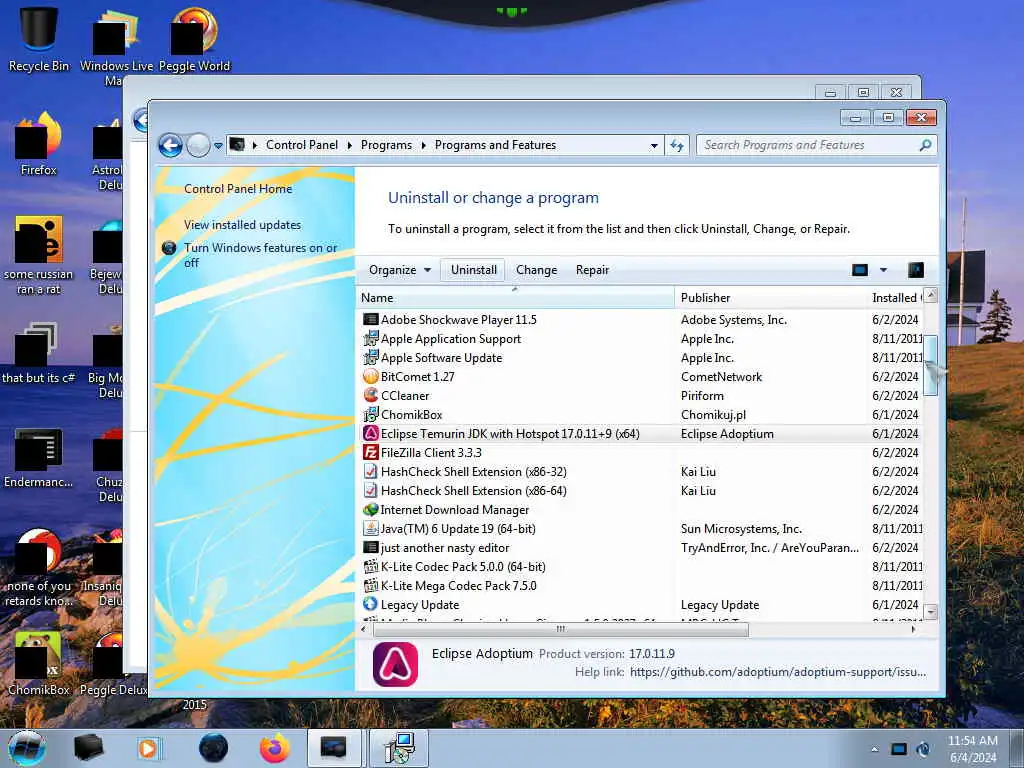Select K-Lite Mega Codec Pack 7.5.0
The width and height of the screenshot is (1024, 768).
point(458,586)
